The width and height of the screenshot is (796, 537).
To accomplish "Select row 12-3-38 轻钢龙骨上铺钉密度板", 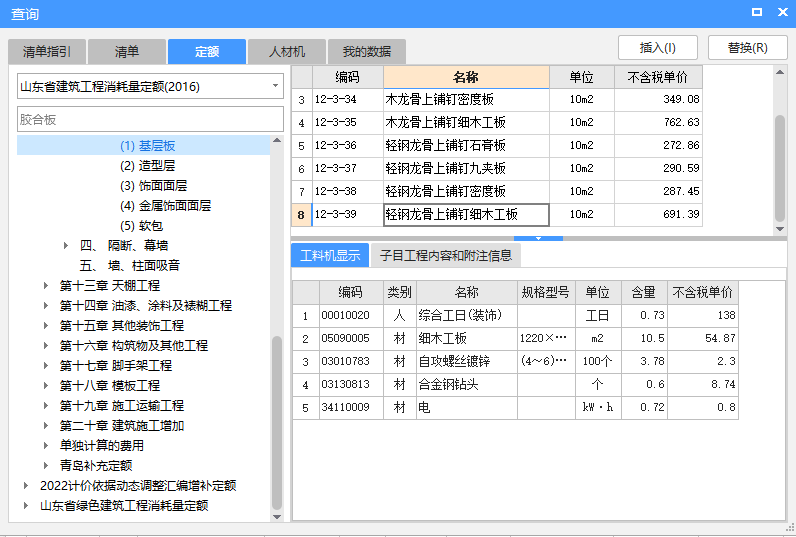I will coord(498,191).
